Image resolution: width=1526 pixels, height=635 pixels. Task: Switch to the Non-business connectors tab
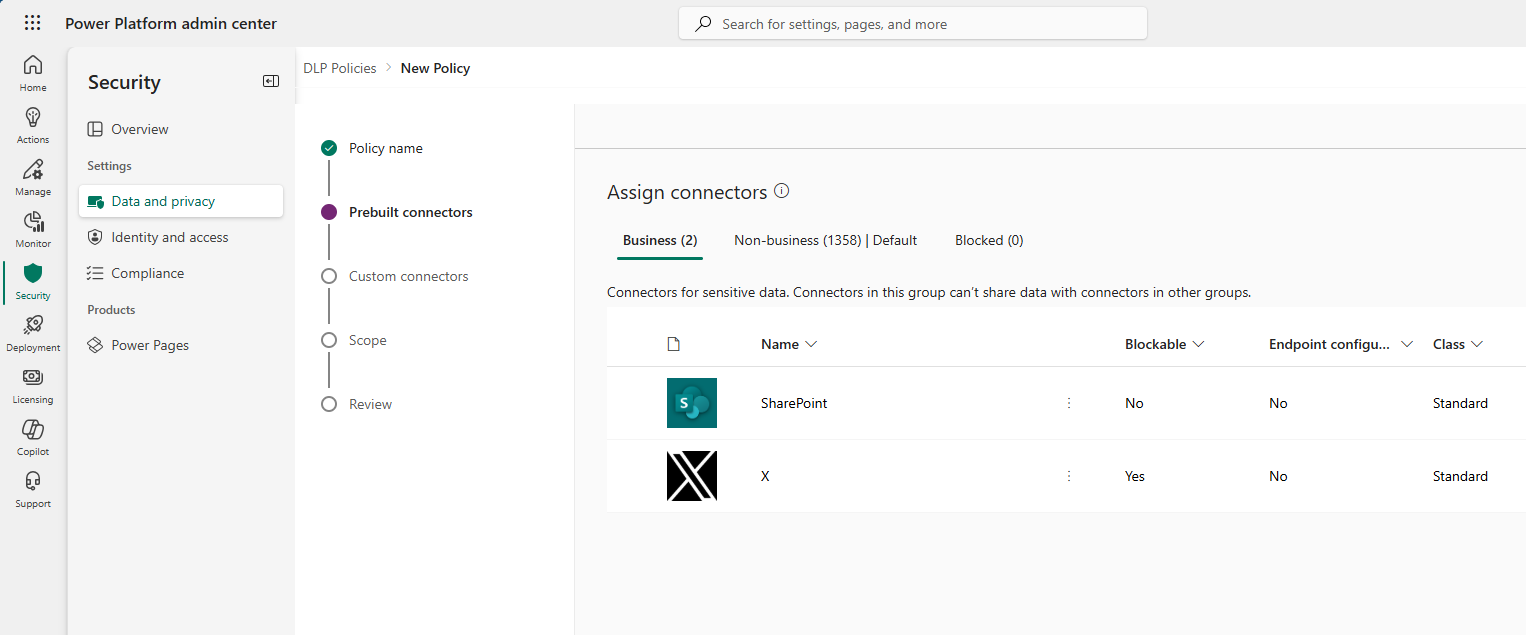point(825,240)
